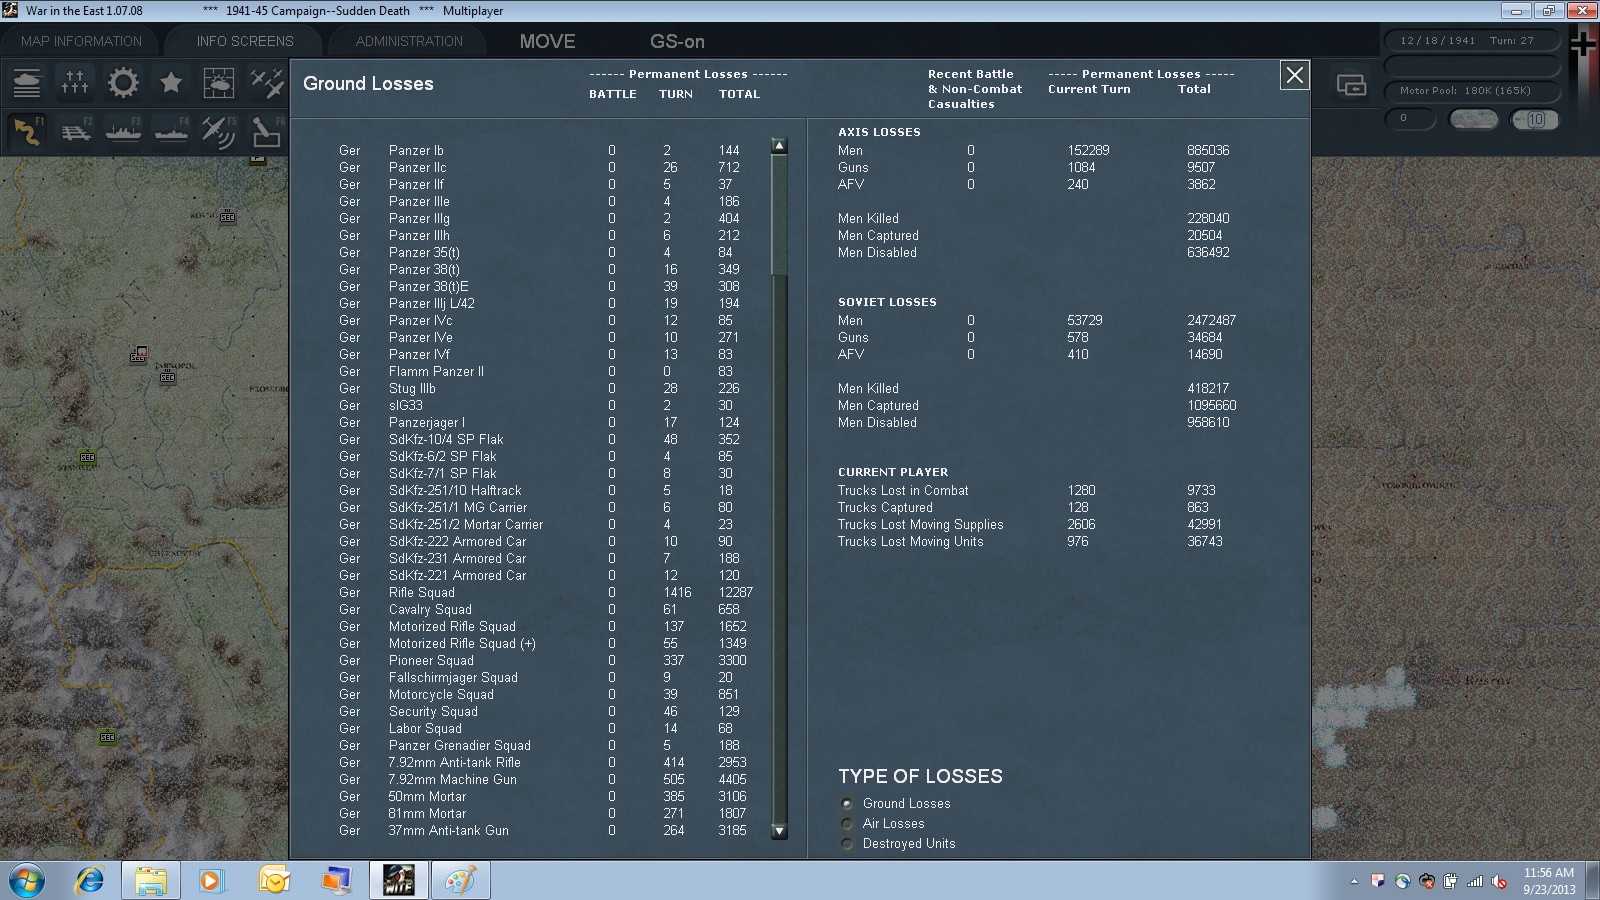Select air recon mode F5 plane icon
This screenshot has height=900, width=1600.
point(219,131)
